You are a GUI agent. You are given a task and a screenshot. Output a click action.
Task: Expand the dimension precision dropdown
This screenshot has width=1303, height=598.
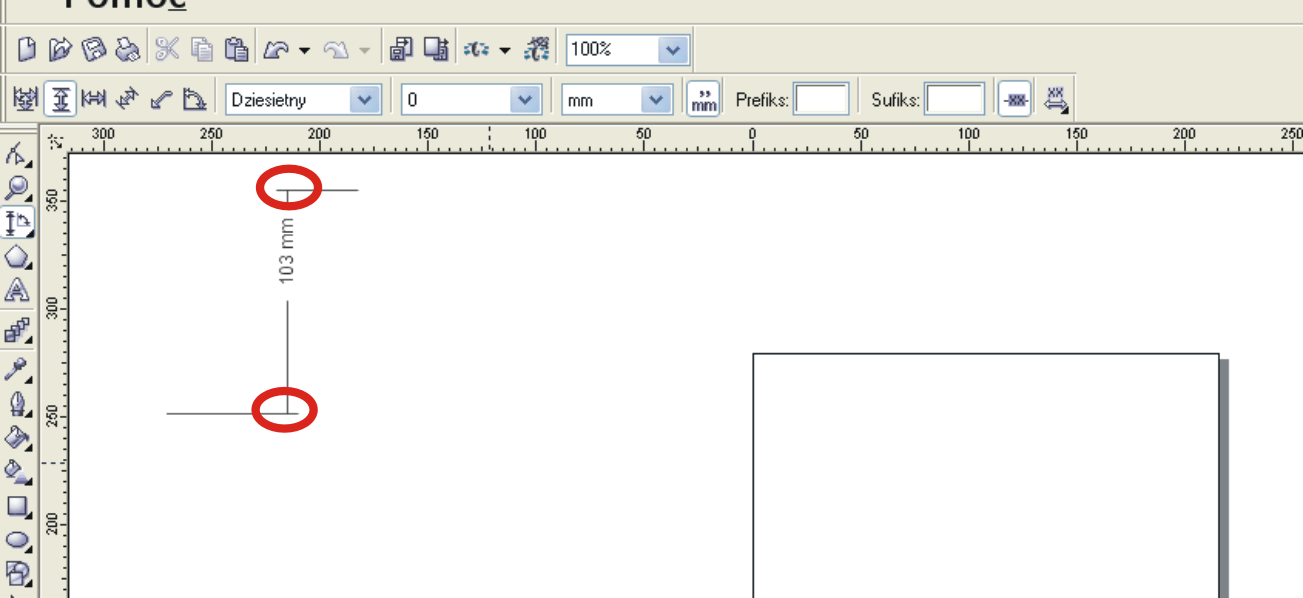524,100
